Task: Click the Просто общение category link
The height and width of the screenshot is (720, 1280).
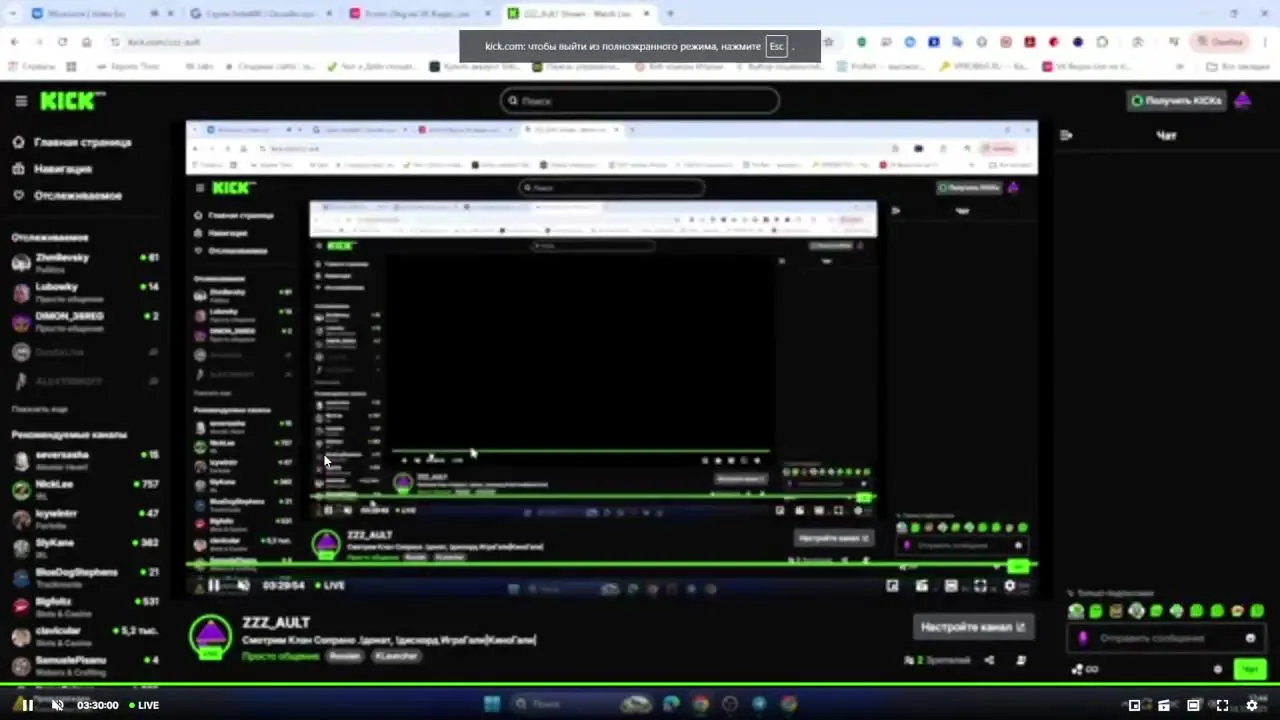Action: click(x=281, y=656)
